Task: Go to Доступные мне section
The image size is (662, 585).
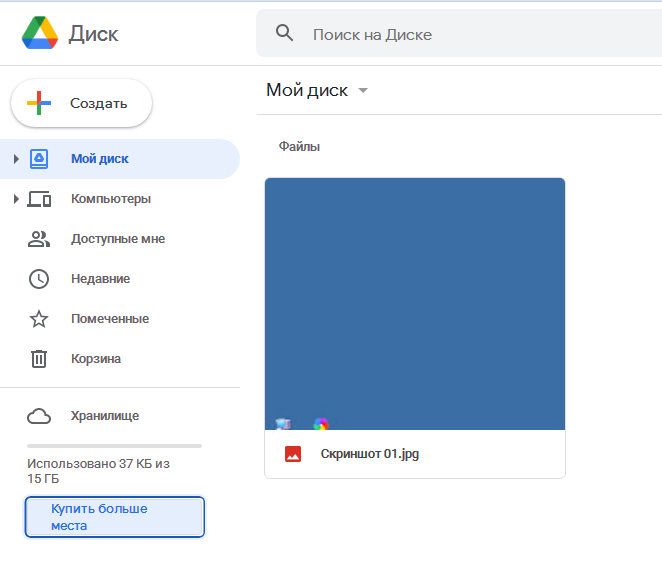Action: click(117, 239)
